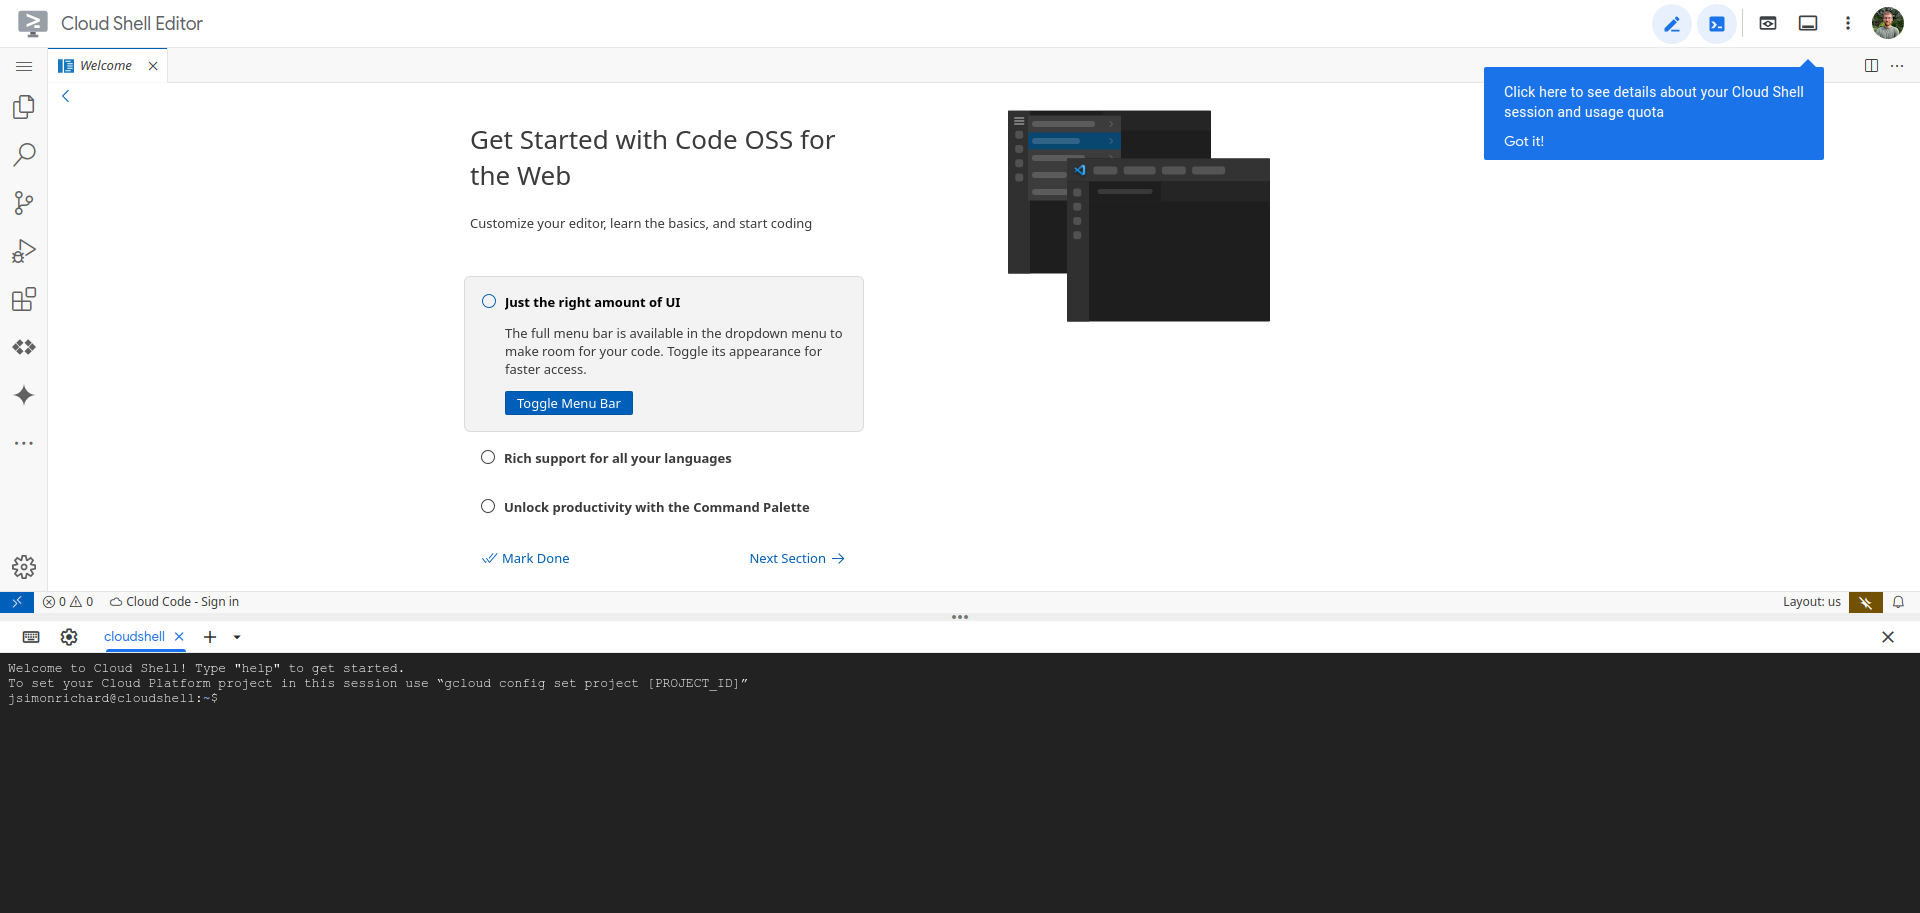Open the Cloud Code sidebar icon

coord(24,347)
